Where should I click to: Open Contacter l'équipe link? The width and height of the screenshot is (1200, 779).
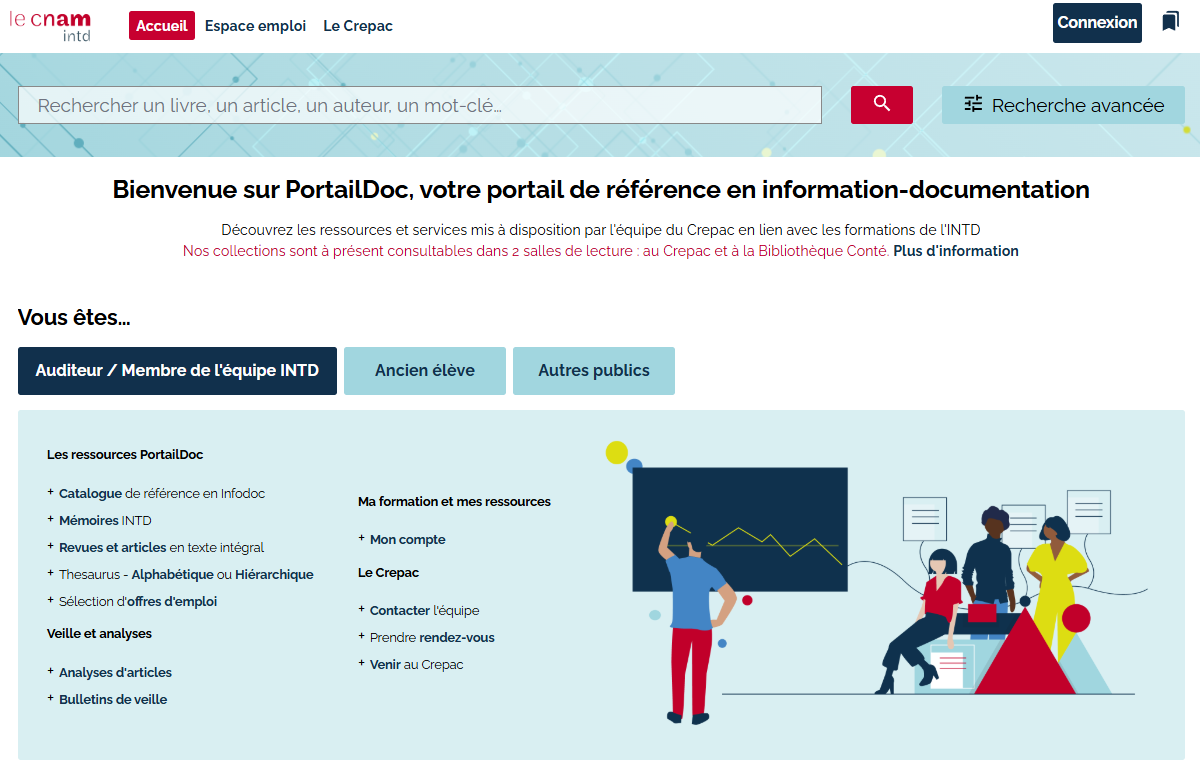(424, 610)
